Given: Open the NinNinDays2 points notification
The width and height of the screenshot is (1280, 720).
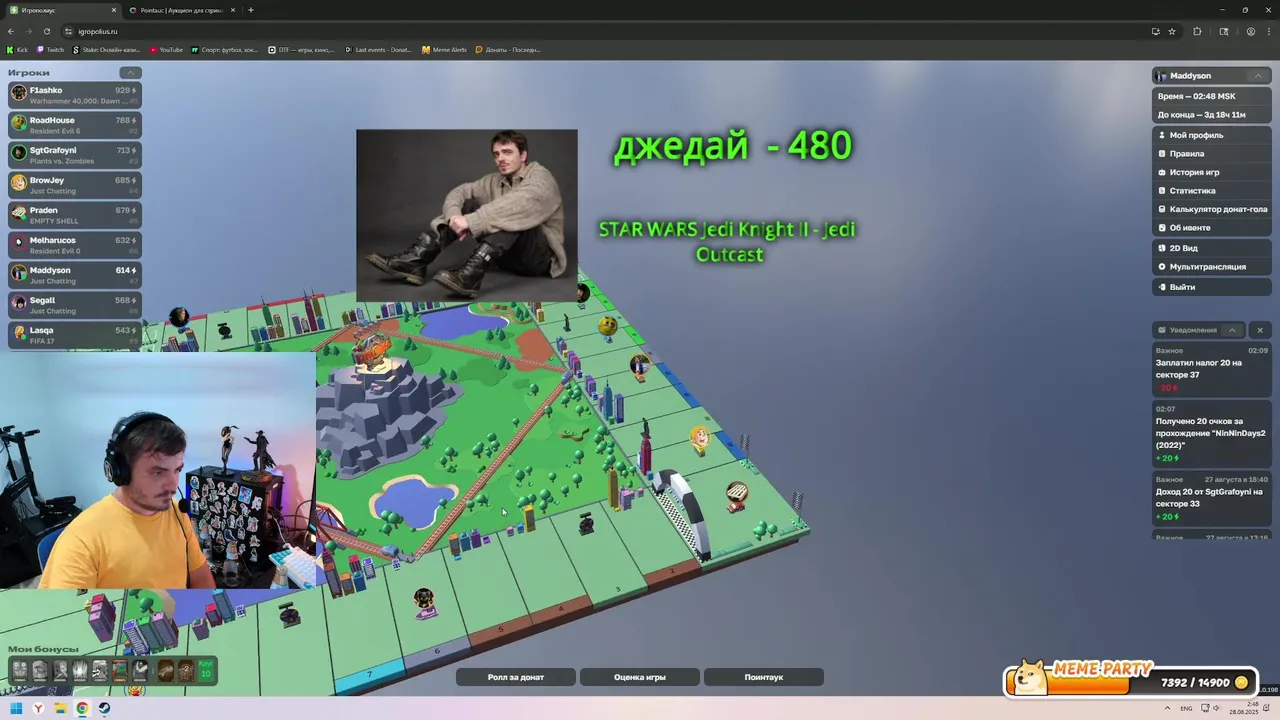Looking at the screenshot, I should pos(1211,433).
